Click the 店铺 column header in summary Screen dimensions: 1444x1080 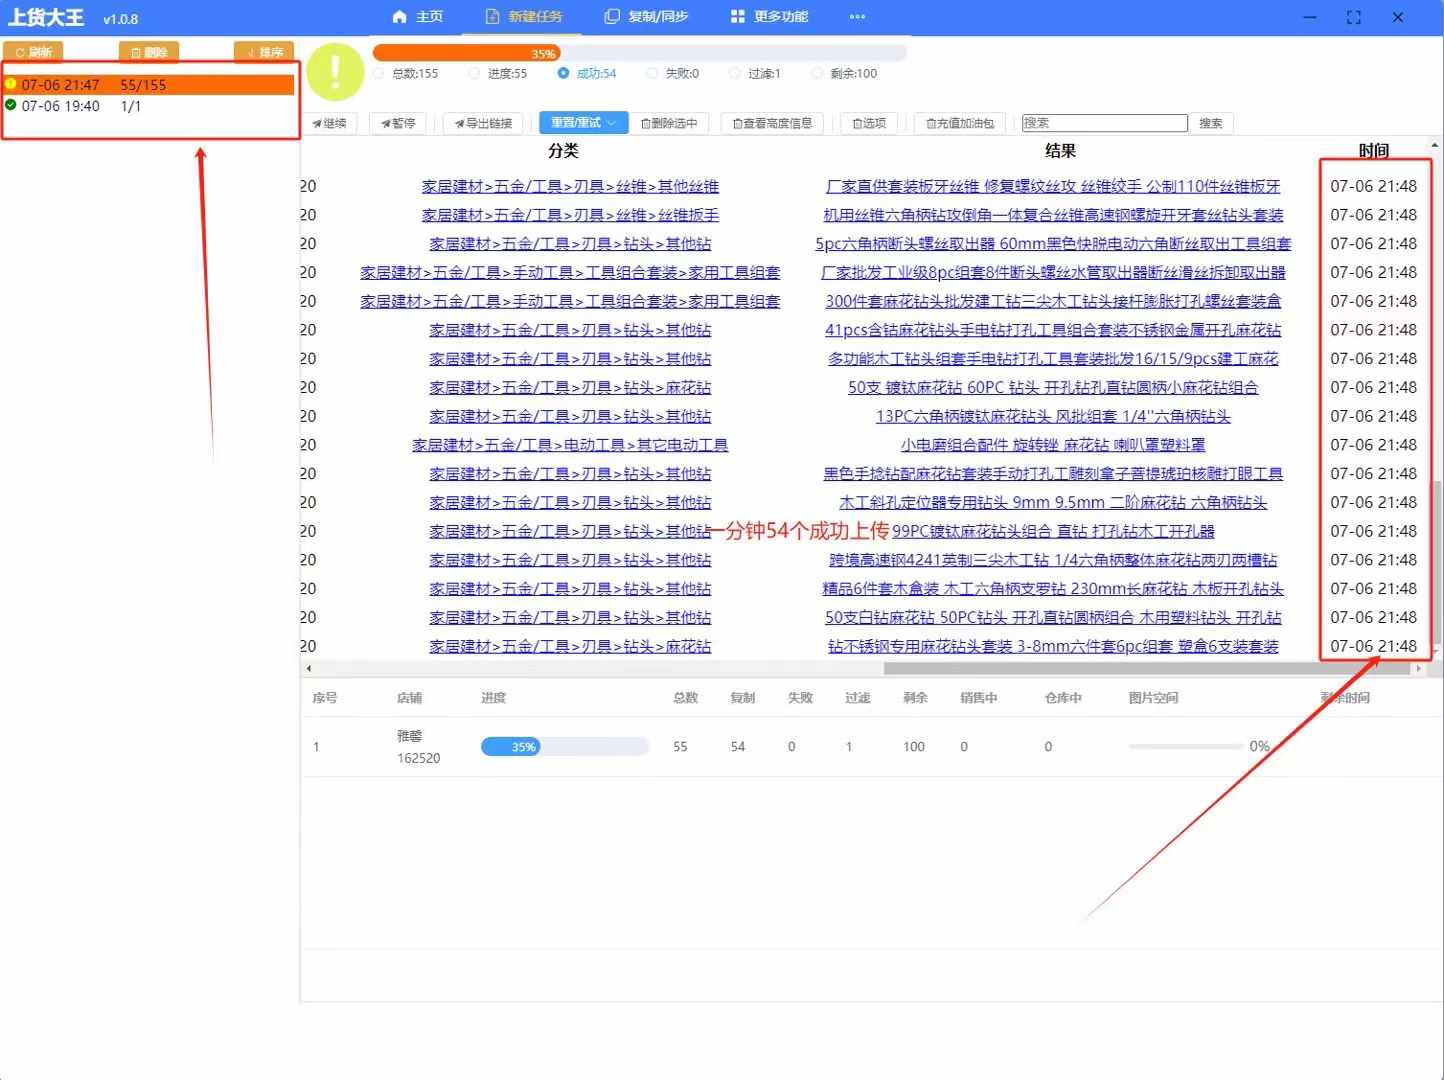(409, 698)
